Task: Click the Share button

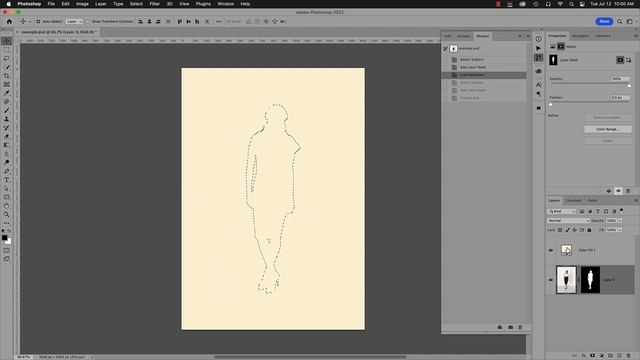Action: coord(604,21)
